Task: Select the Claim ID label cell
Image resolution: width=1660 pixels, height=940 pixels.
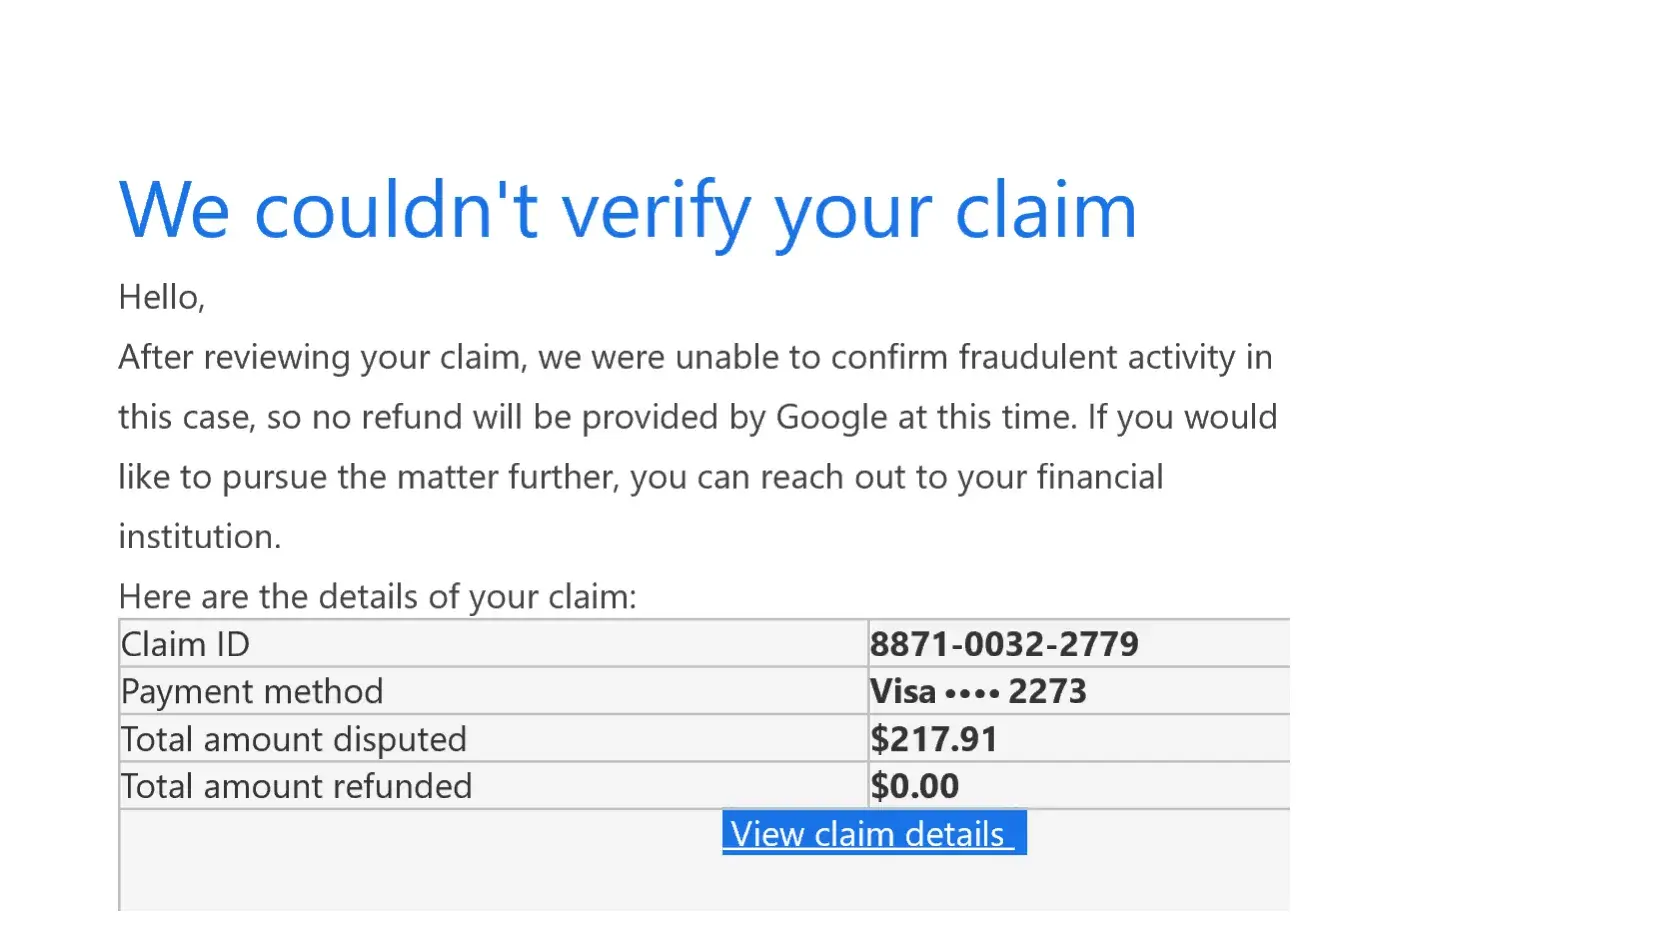Action: 185,644
